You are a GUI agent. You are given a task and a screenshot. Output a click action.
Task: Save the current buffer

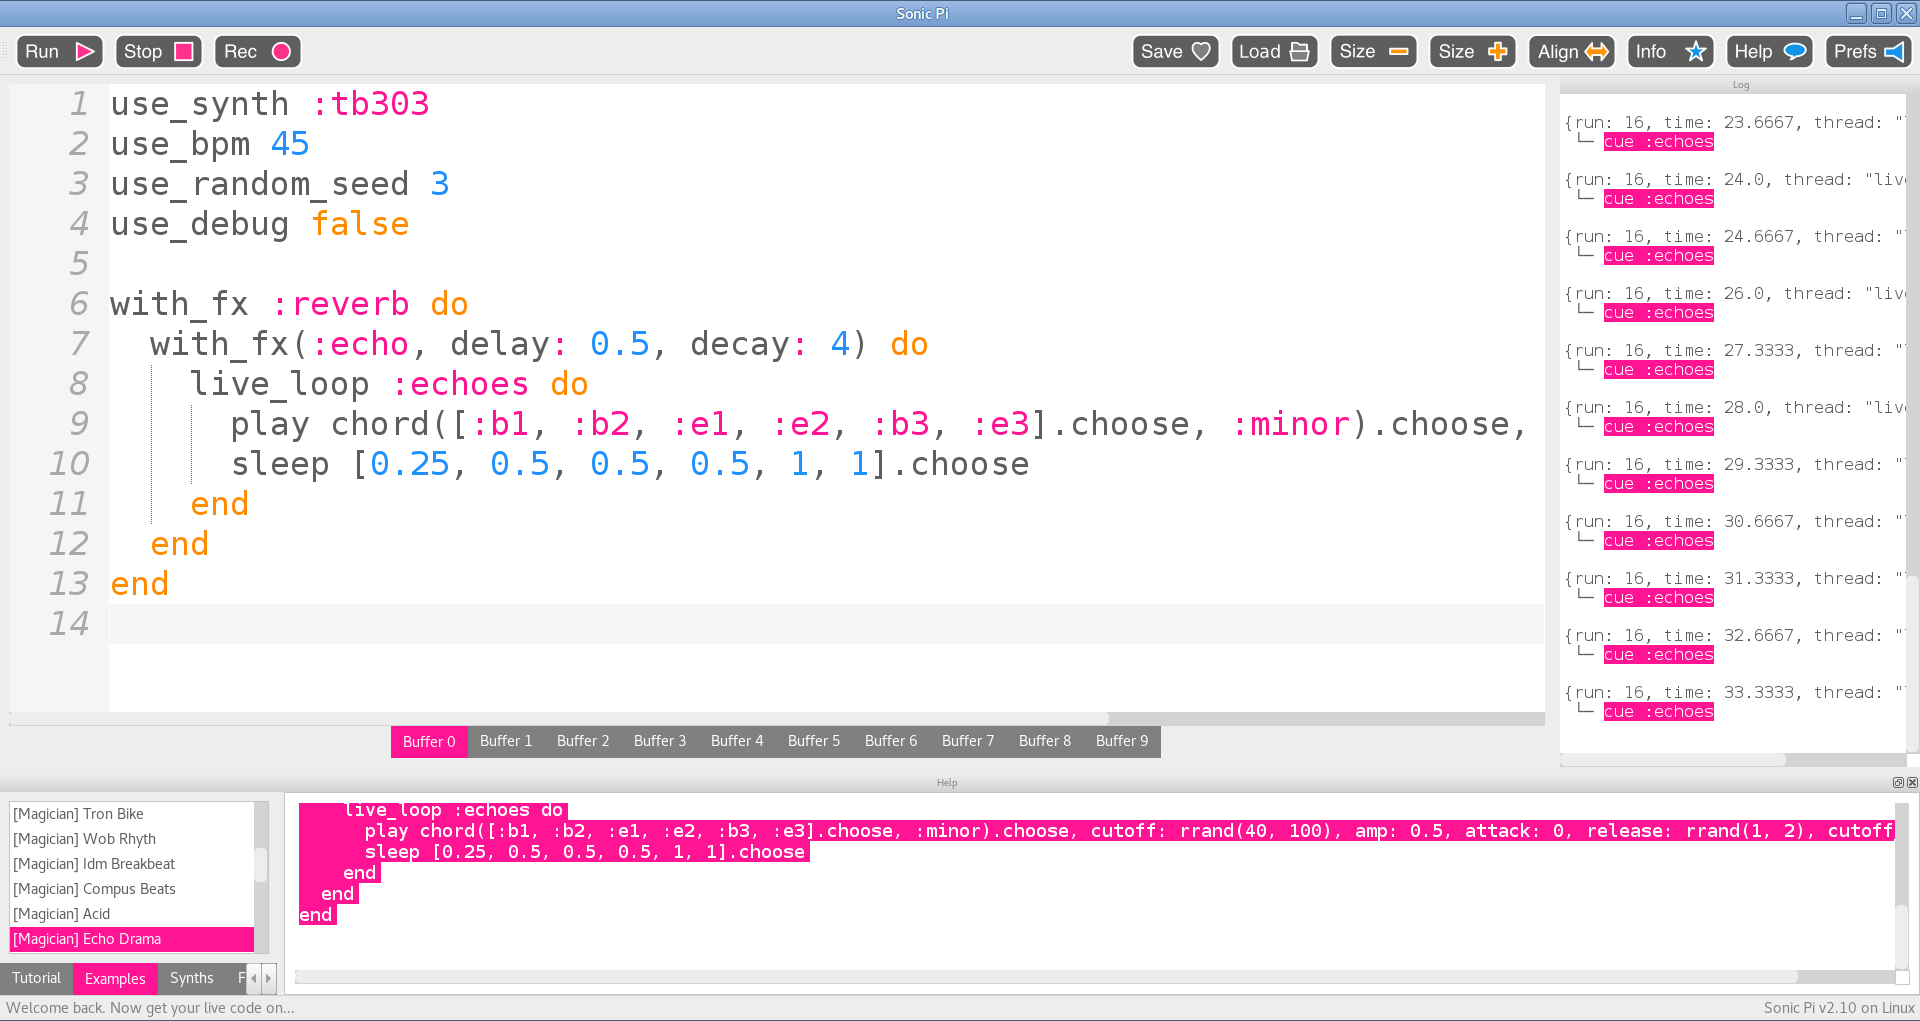coord(1175,52)
